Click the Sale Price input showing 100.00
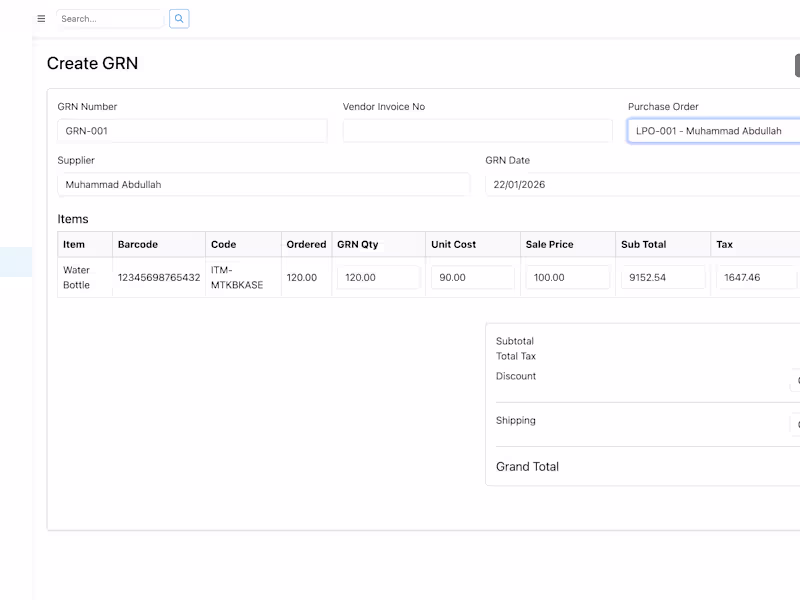Image resolution: width=800 pixels, height=600 pixels. 567,278
